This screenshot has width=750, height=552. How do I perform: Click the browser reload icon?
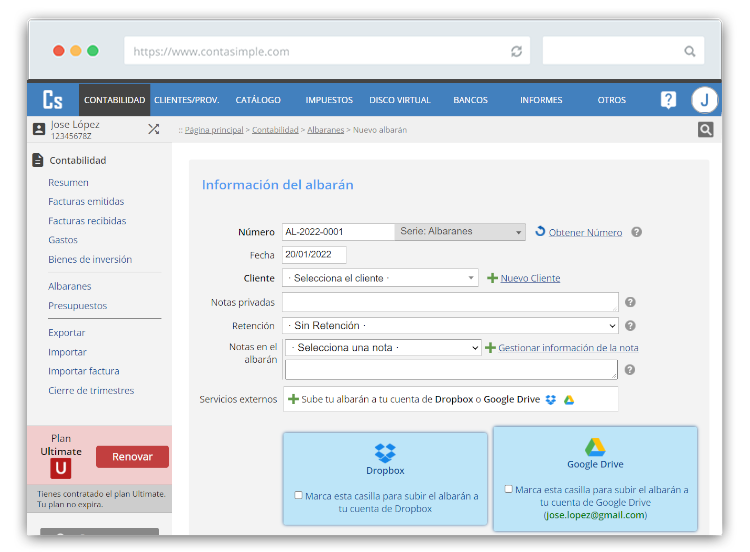pos(516,51)
